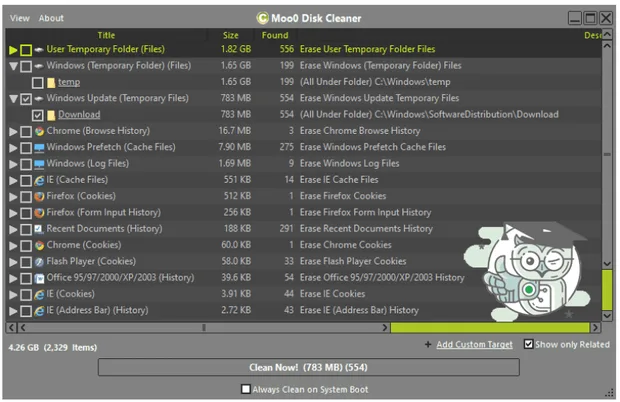Click the icon beside Windows Update (Temporary Files)

[39, 98]
